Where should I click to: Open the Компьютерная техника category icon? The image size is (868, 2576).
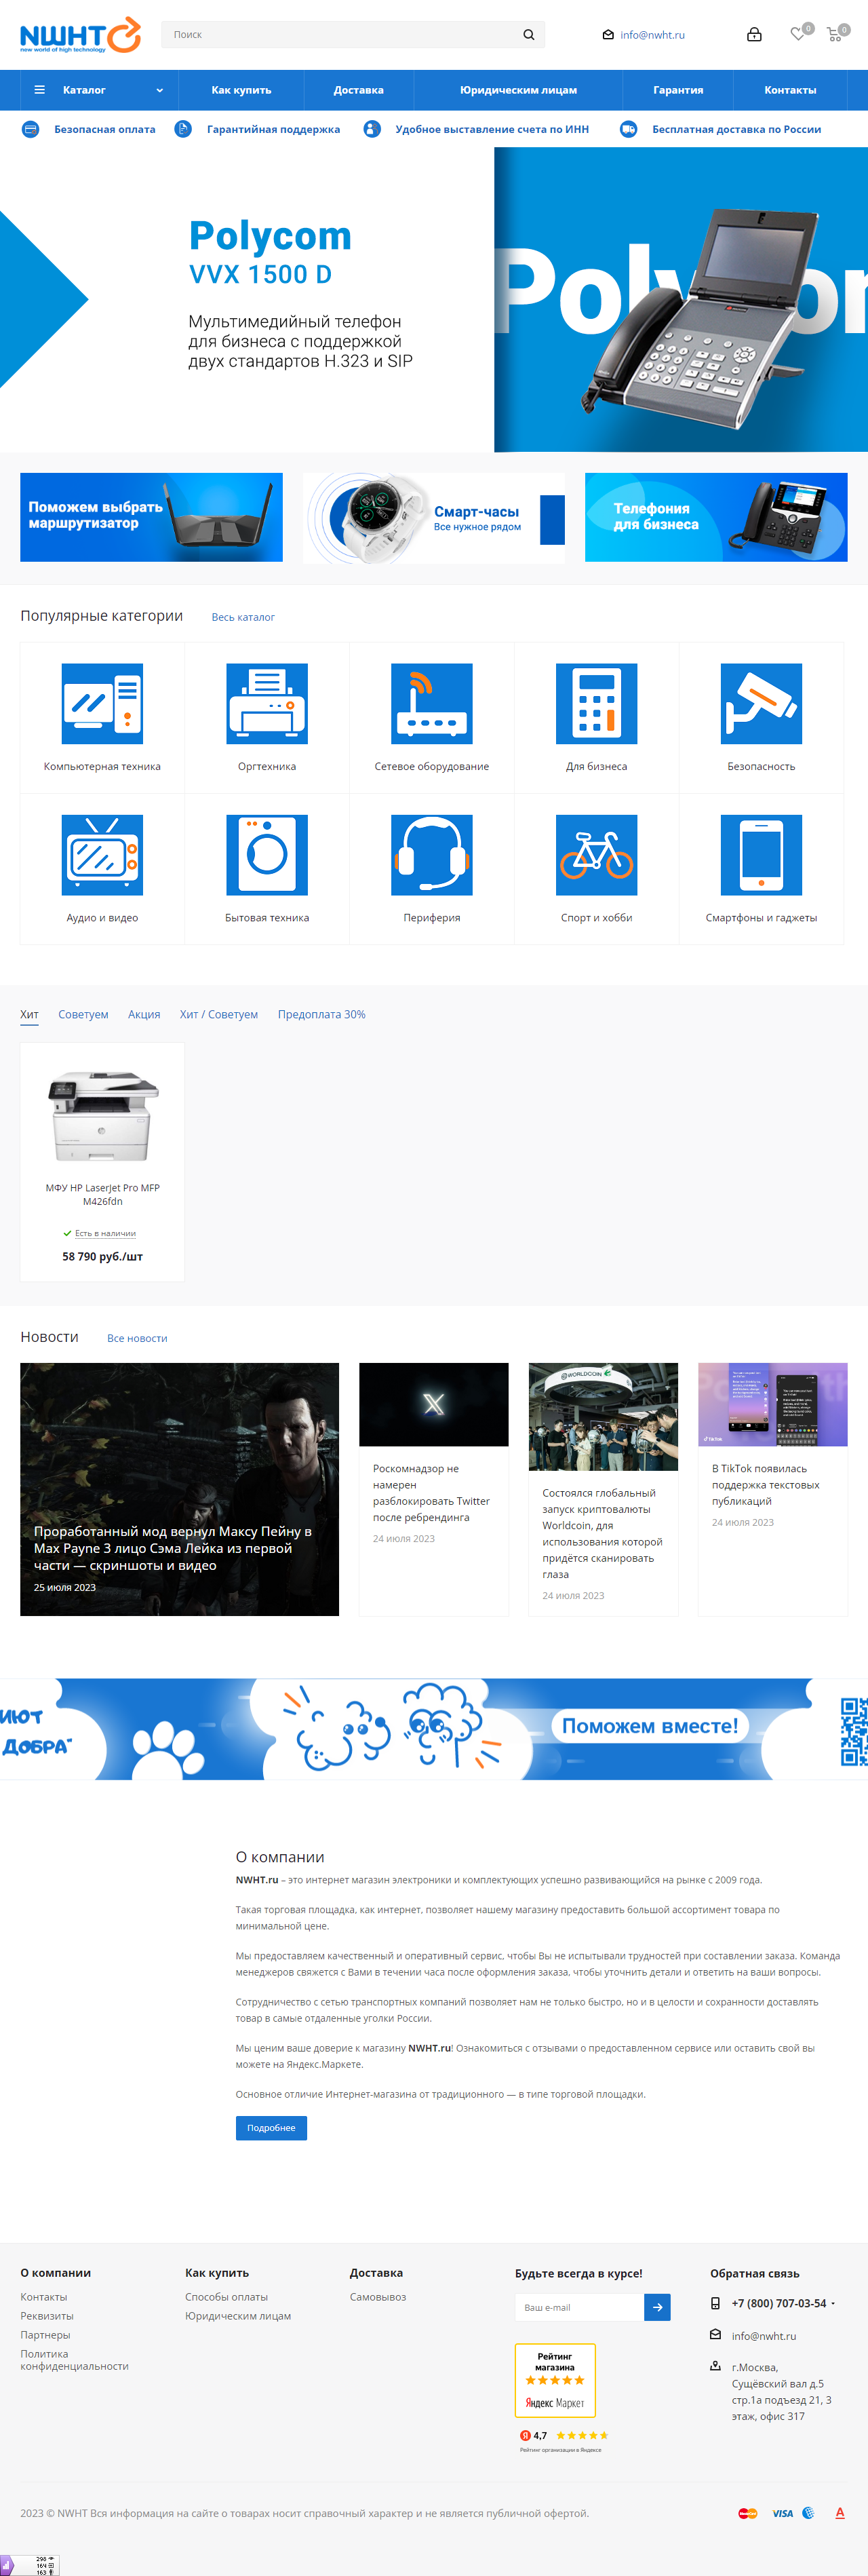(x=102, y=703)
